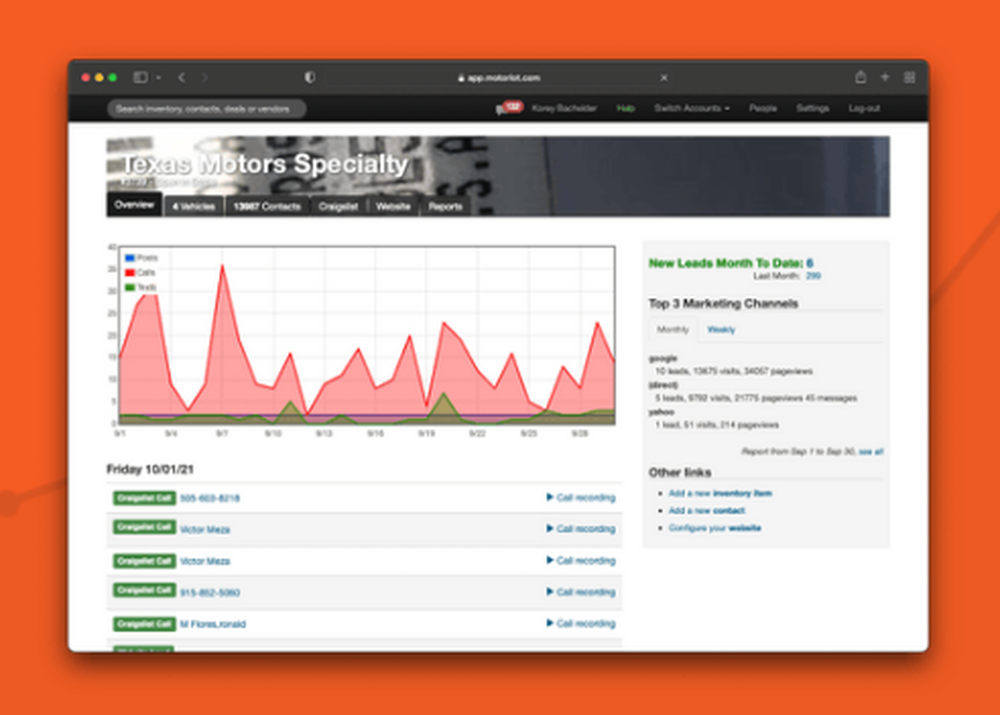
Task: Click the red Calls legend swatch
Action: [129, 273]
